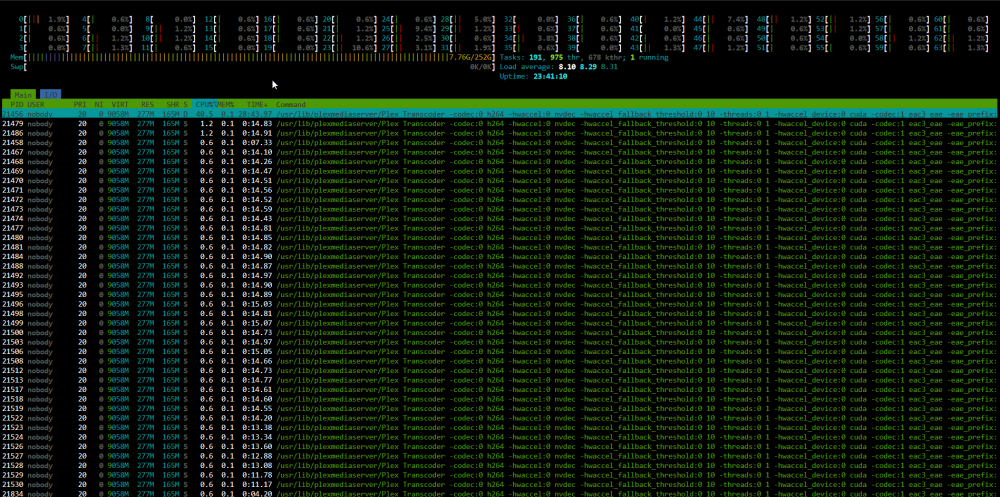Sort by the Command column header

(x=291, y=104)
